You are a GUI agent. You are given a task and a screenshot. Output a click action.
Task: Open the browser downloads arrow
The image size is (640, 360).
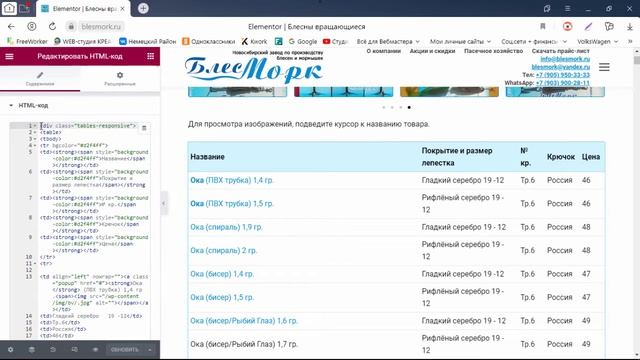pyautogui.click(x=630, y=27)
